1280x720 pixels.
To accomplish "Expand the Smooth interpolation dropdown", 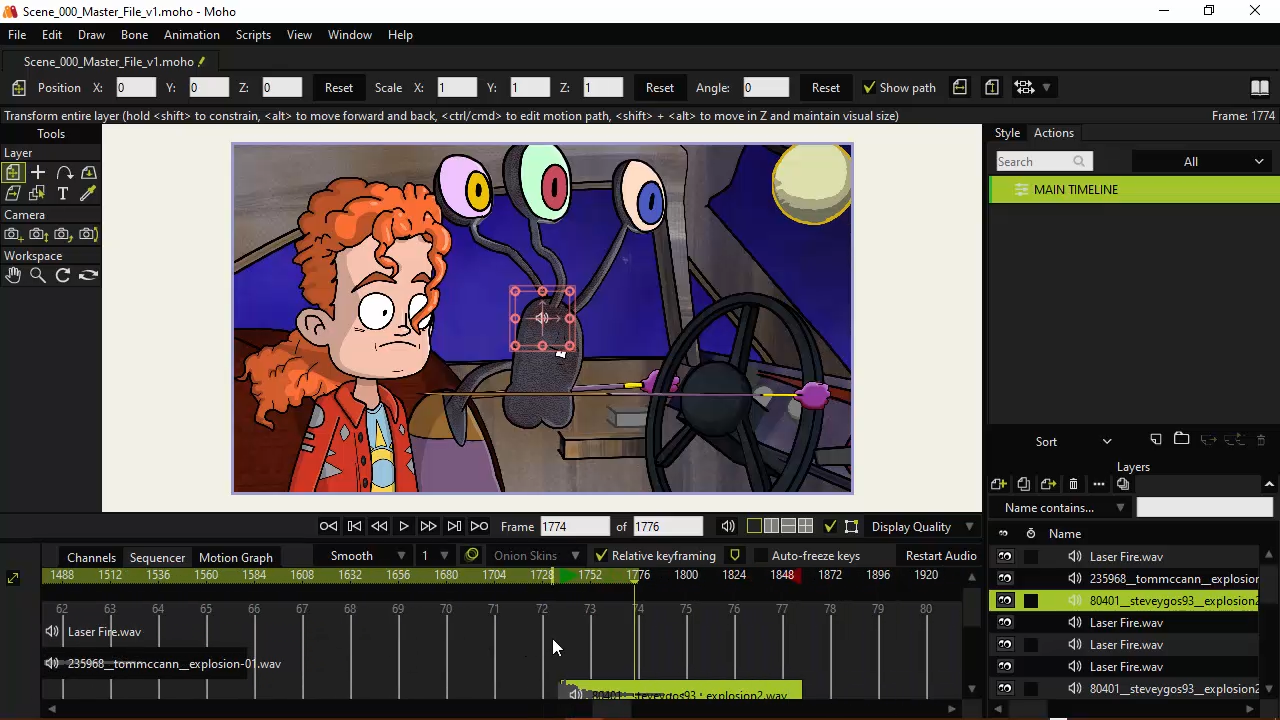I will (x=367, y=556).
